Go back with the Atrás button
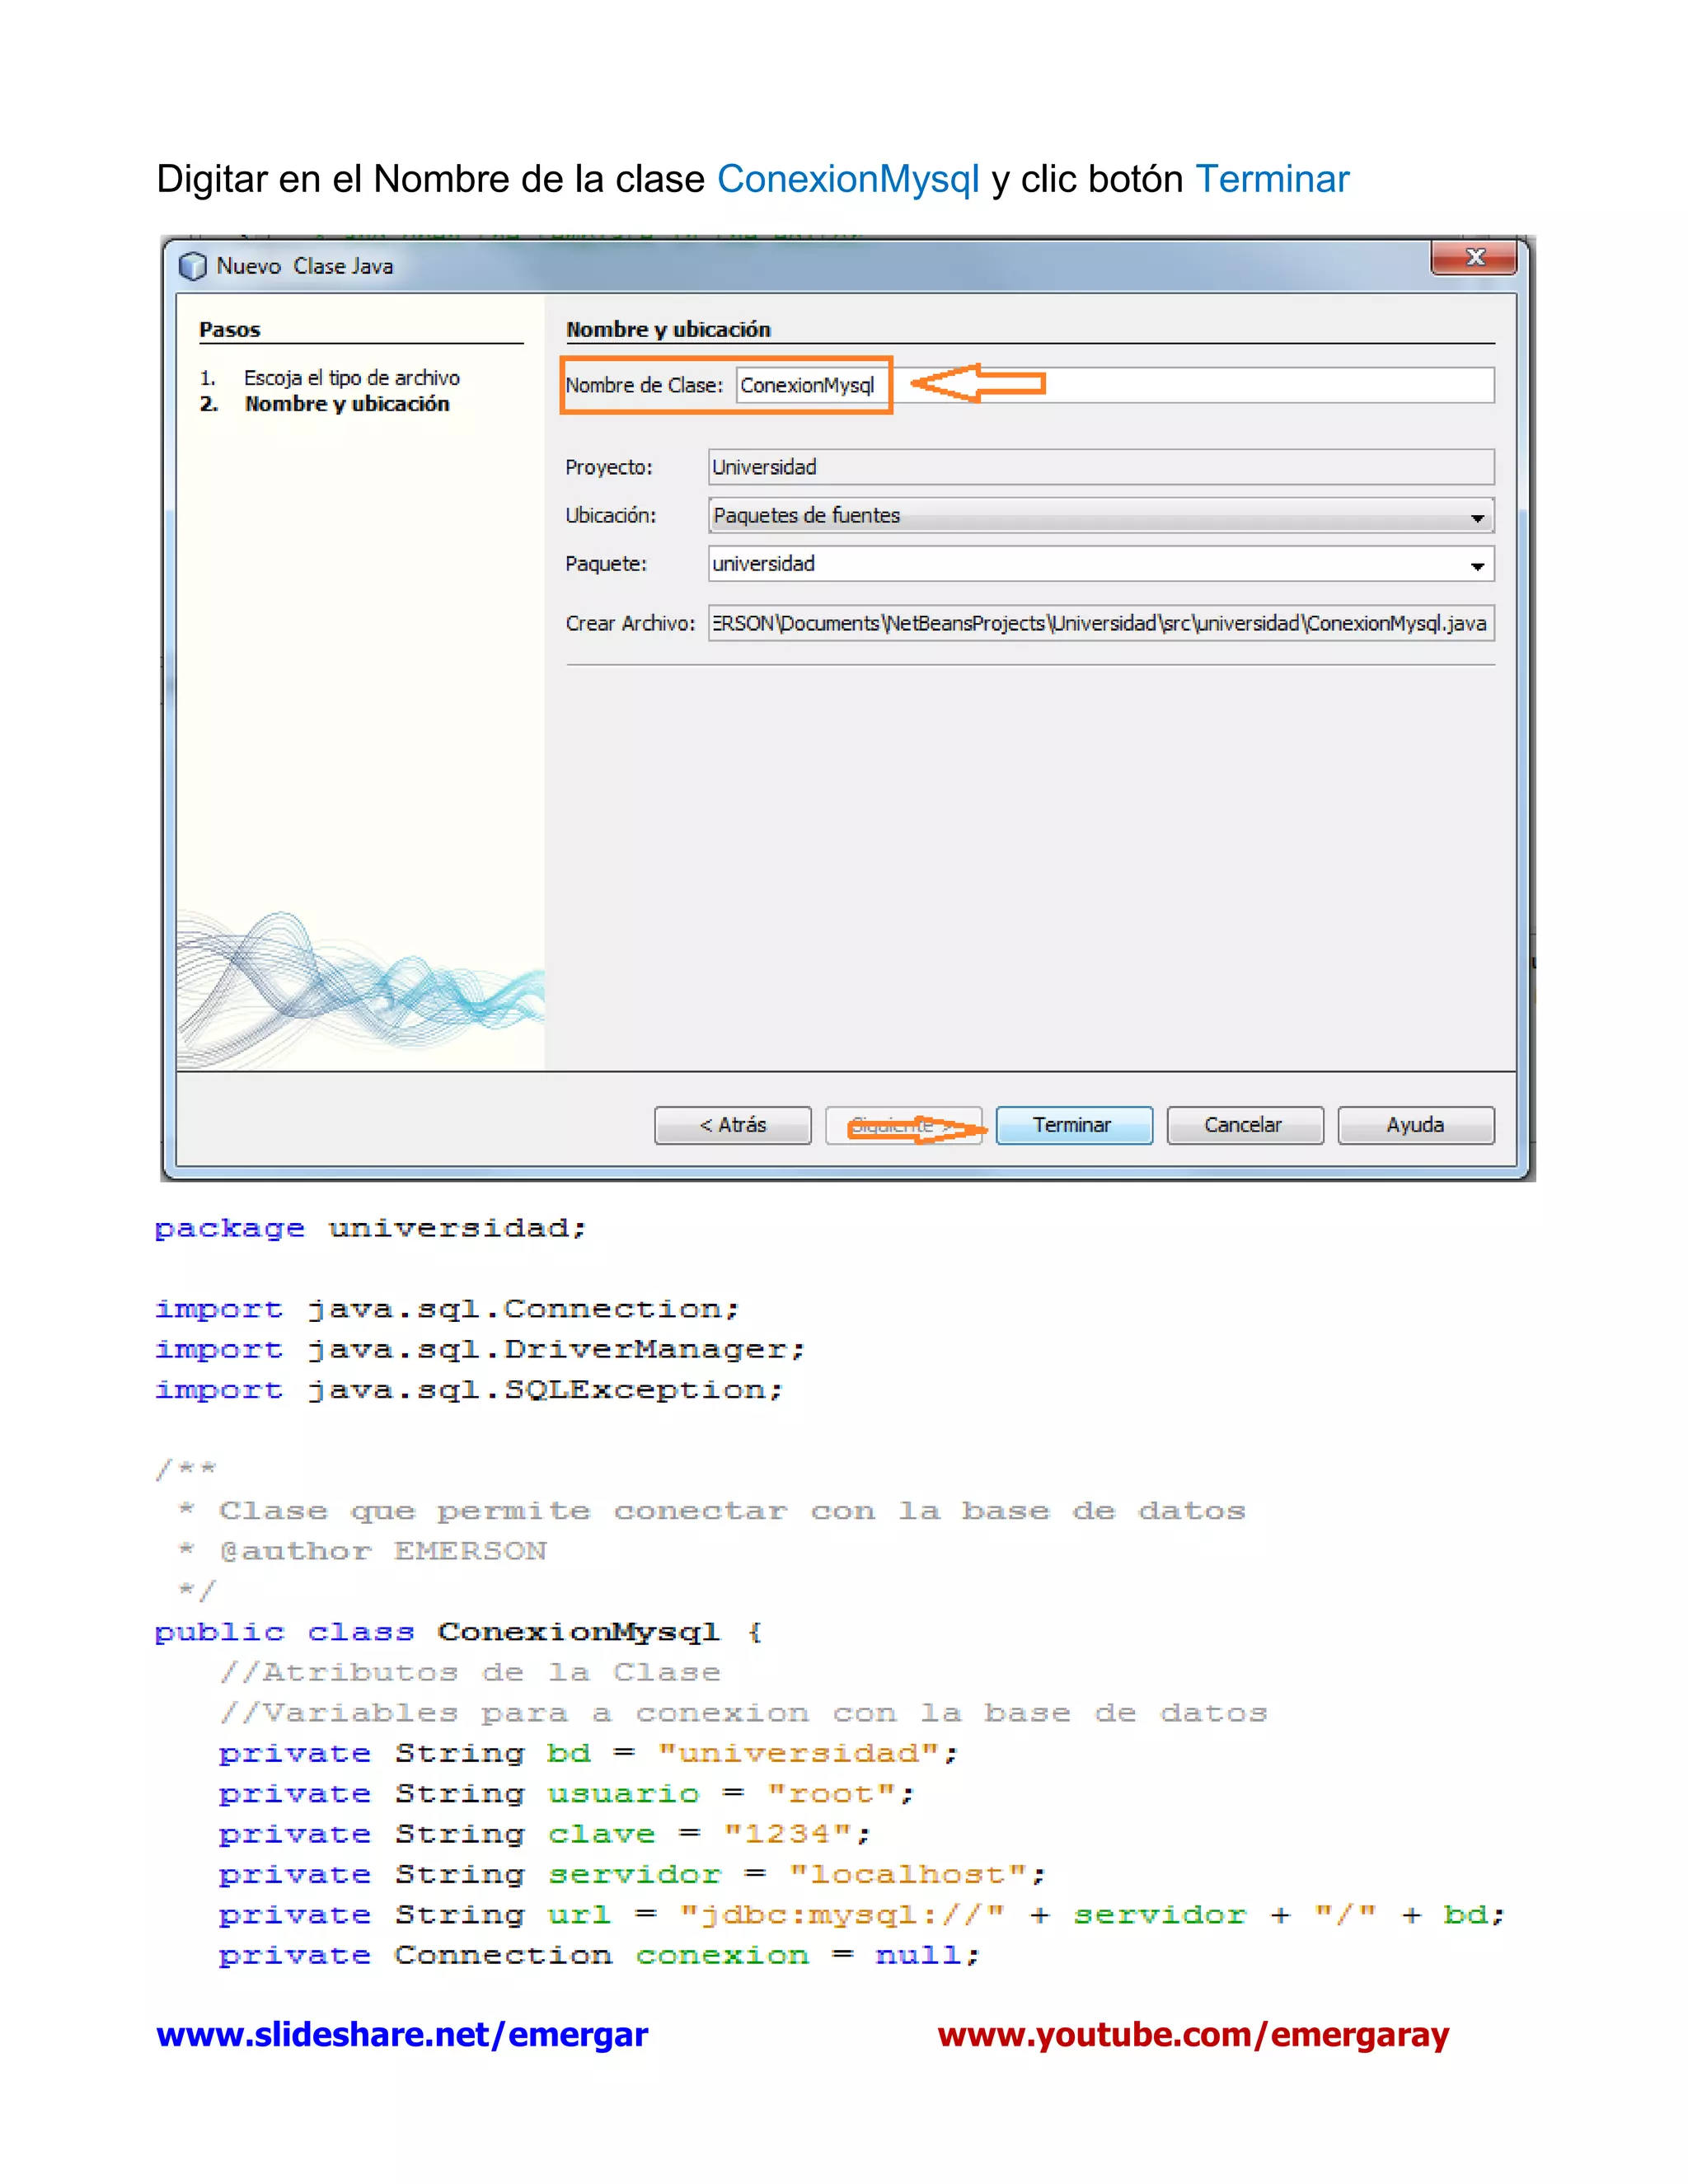The image size is (1688, 2184). (732, 1125)
